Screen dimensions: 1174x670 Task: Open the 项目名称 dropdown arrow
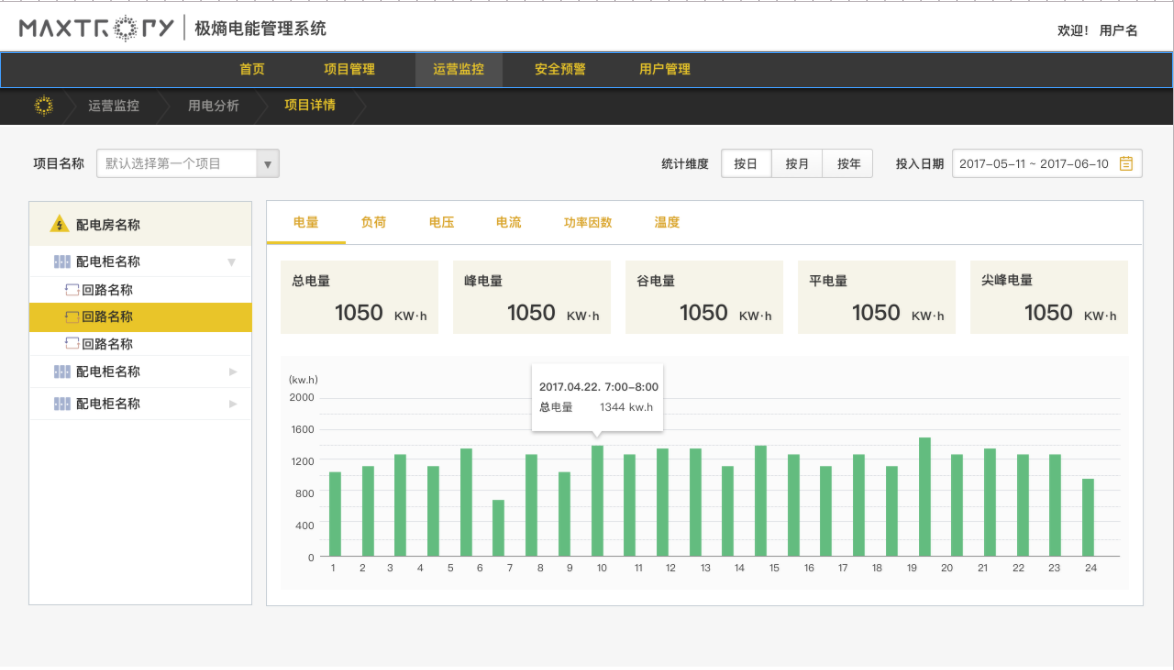coord(267,164)
